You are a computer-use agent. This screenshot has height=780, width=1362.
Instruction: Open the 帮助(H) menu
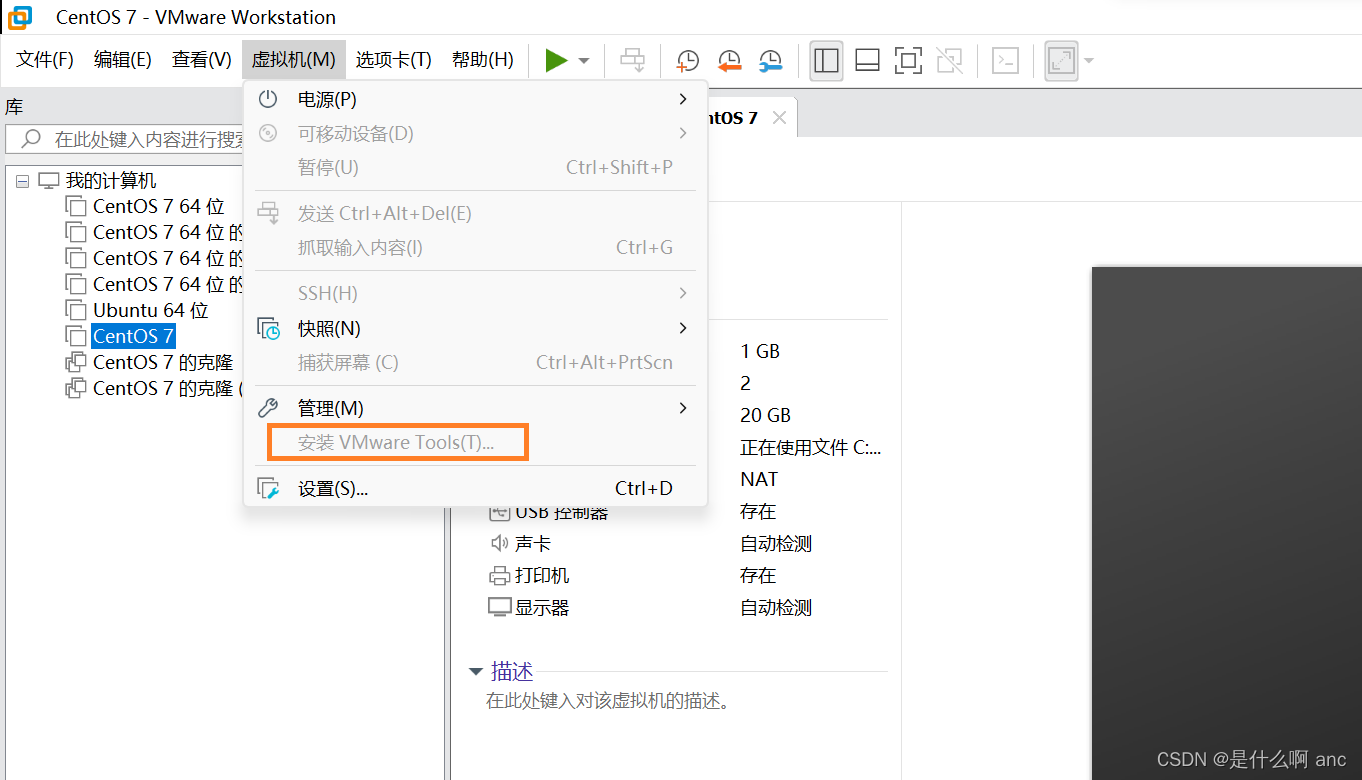[482, 60]
